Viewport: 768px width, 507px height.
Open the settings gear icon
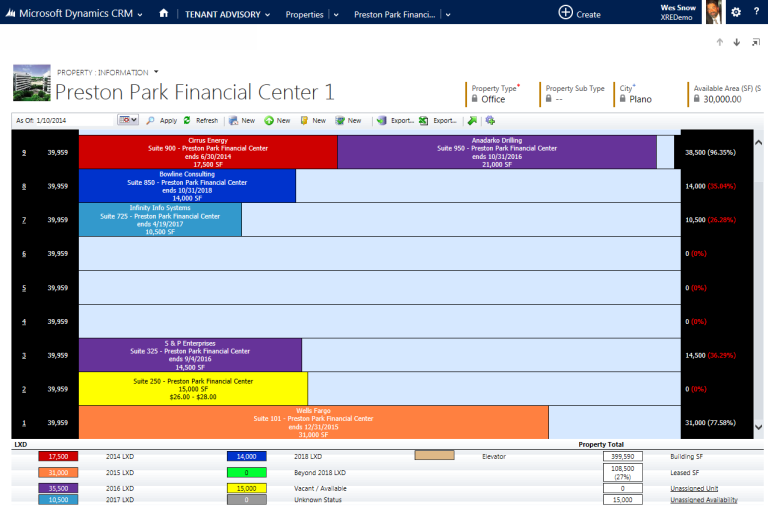736,12
